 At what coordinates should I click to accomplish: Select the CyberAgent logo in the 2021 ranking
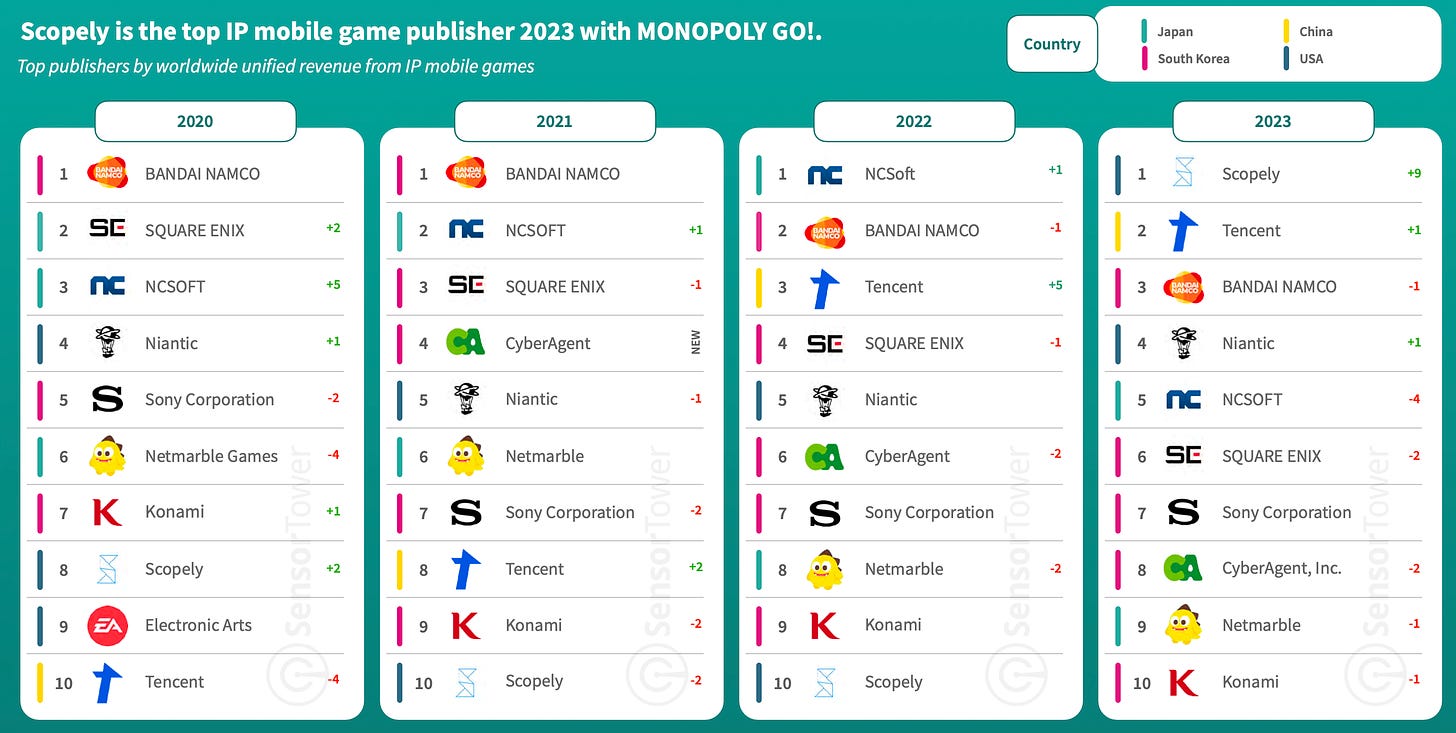[x=466, y=343]
